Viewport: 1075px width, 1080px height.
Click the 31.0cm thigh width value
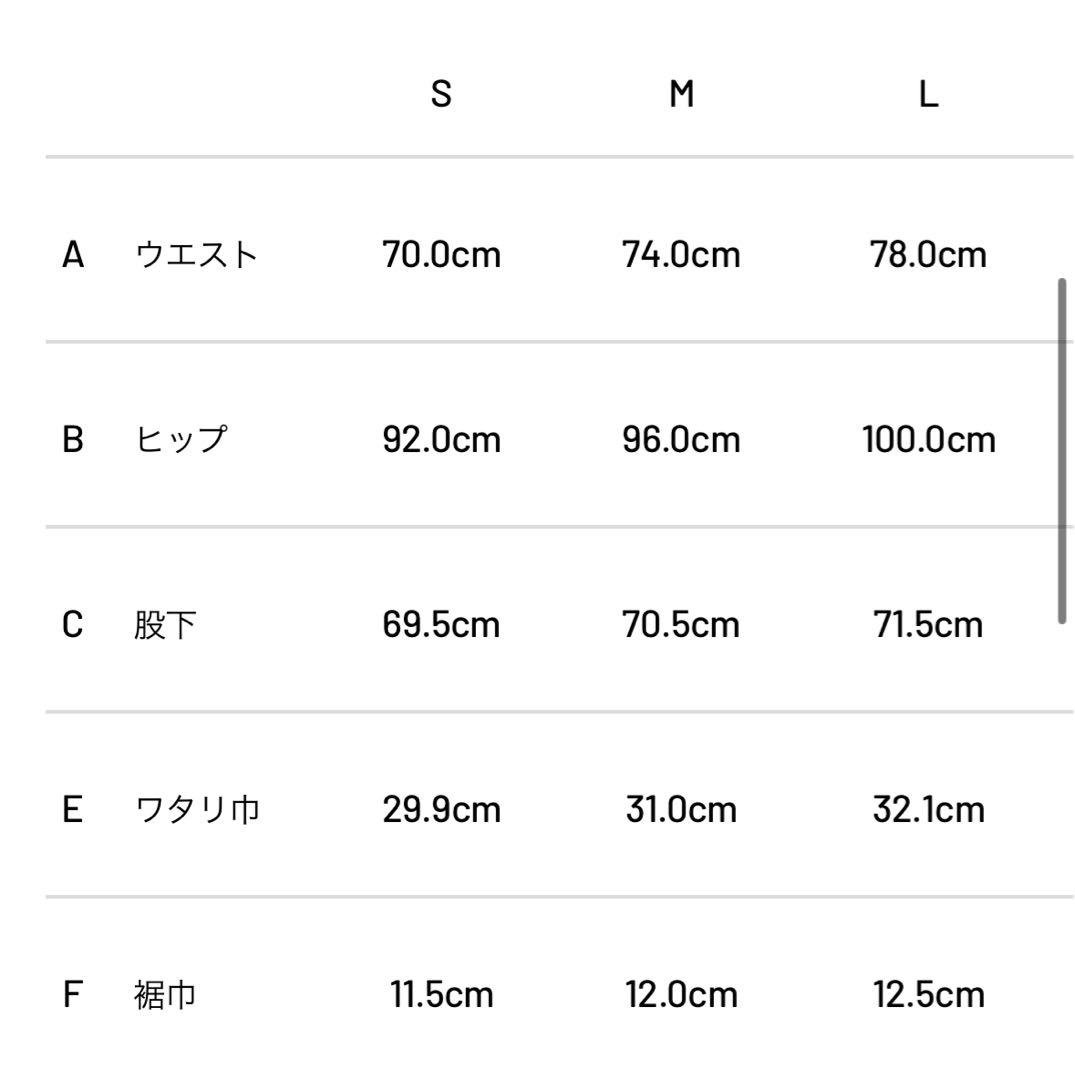681,809
